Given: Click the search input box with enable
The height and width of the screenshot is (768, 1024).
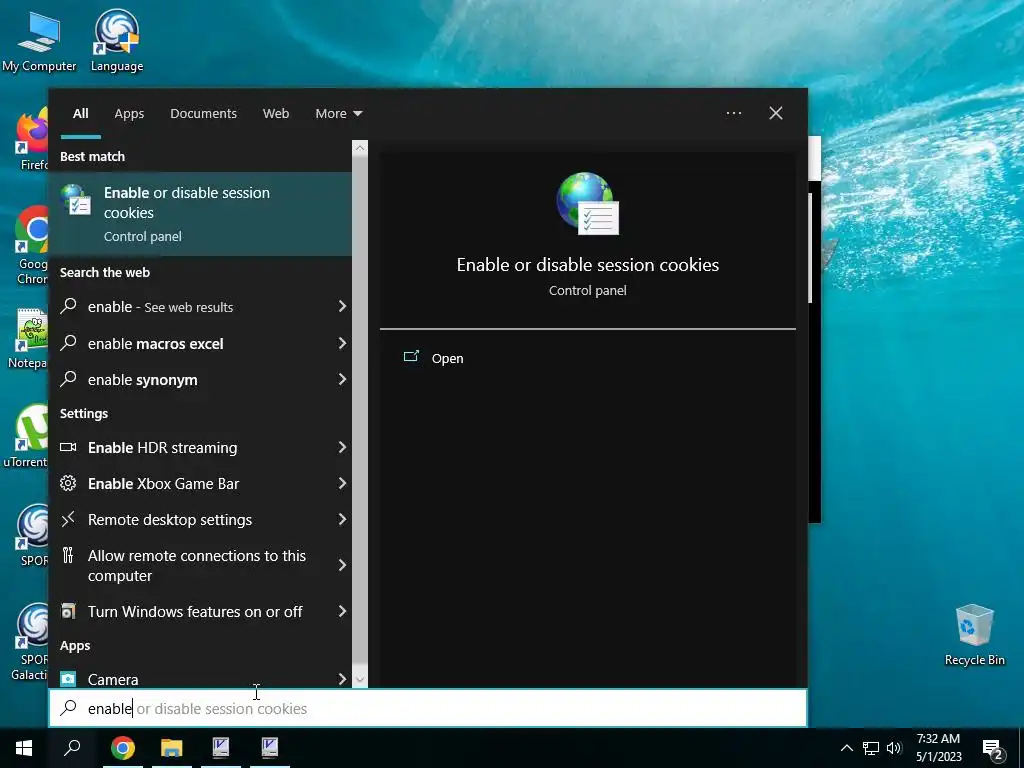Looking at the screenshot, I should coord(428,708).
